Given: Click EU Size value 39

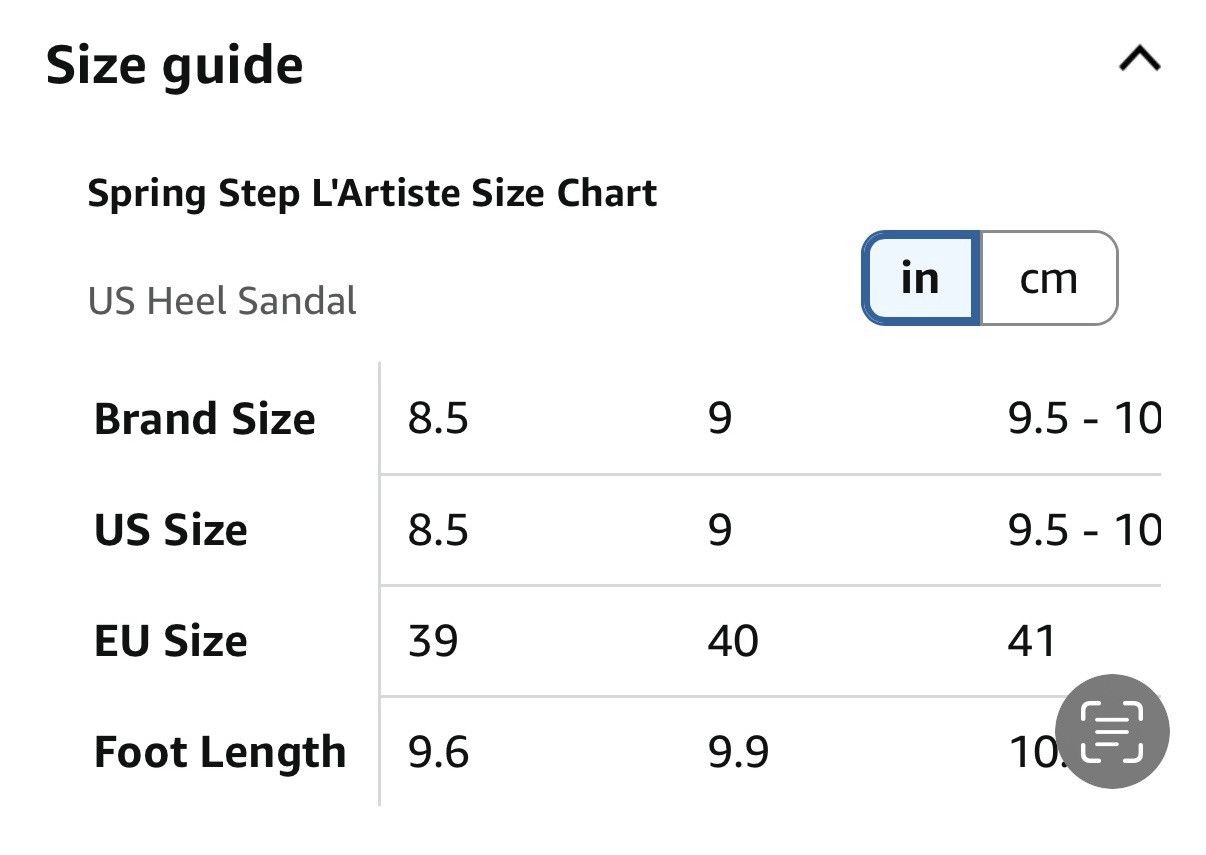Looking at the screenshot, I should [x=433, y=641].
